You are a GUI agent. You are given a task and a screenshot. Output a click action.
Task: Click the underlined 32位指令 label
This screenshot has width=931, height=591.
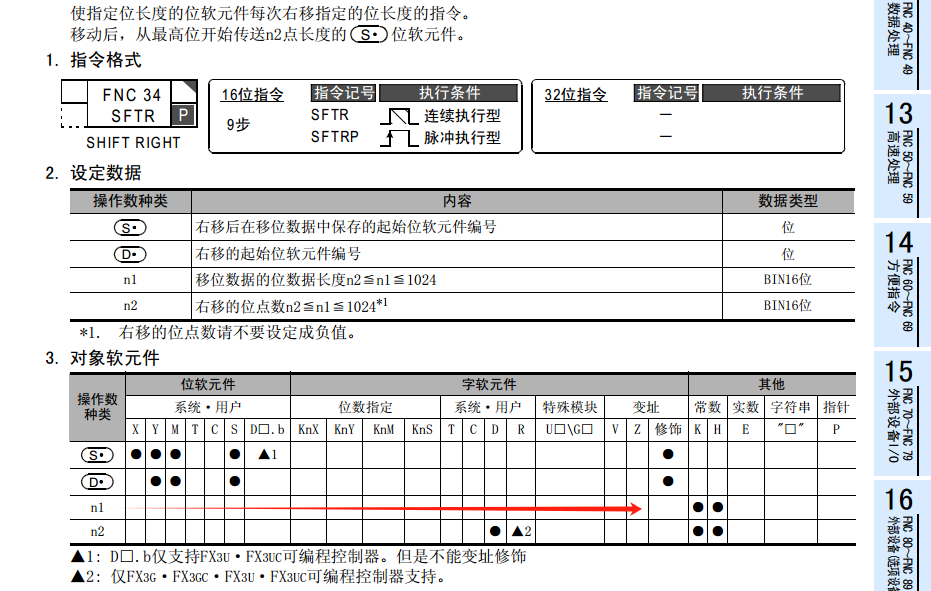575,95
